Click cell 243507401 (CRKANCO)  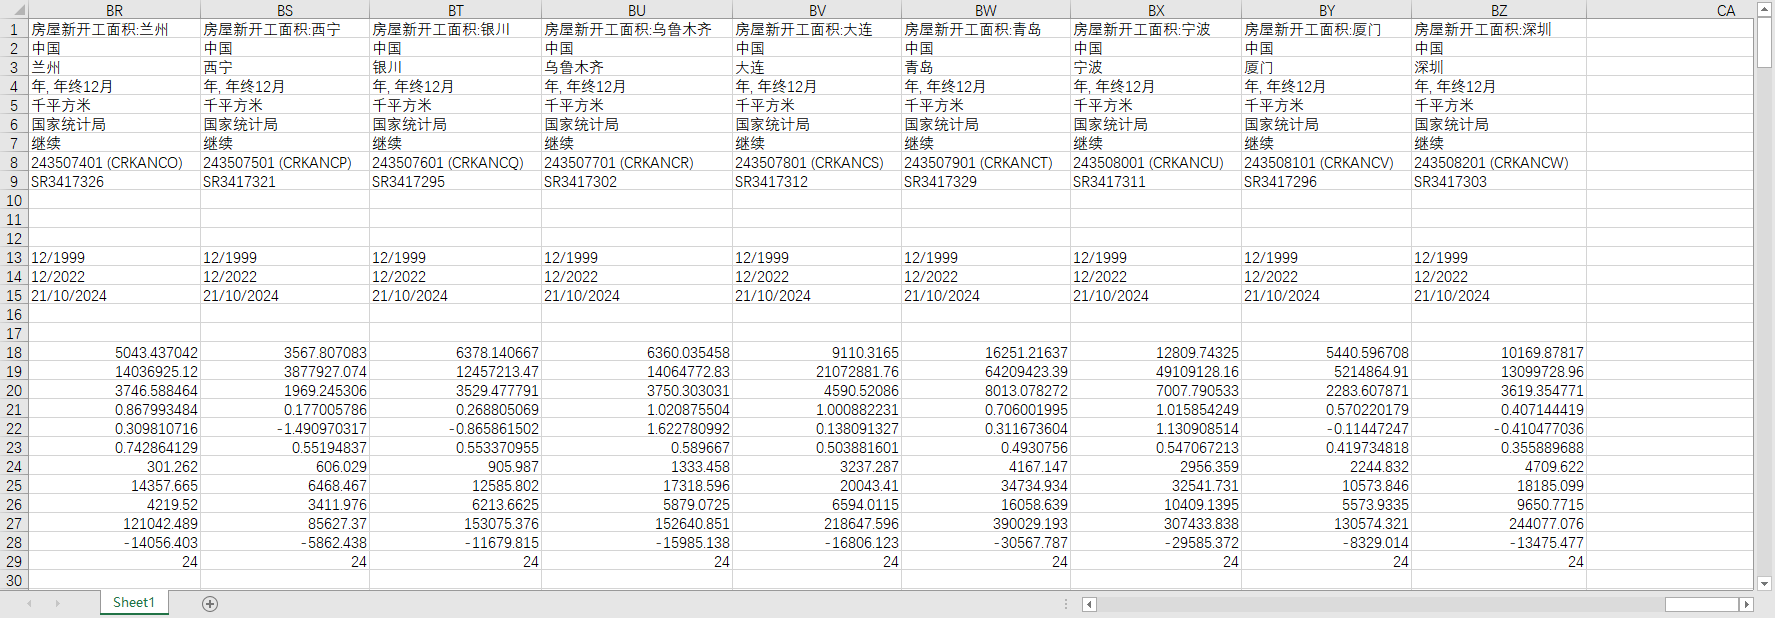(x=115, y=162)
